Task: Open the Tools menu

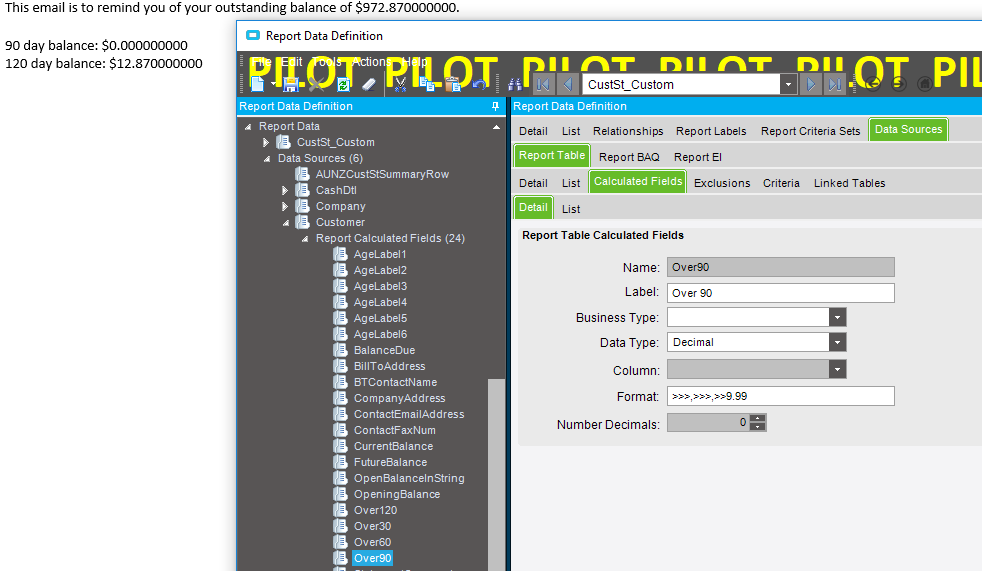Action: pyautogui.click(x=326, y=61)
